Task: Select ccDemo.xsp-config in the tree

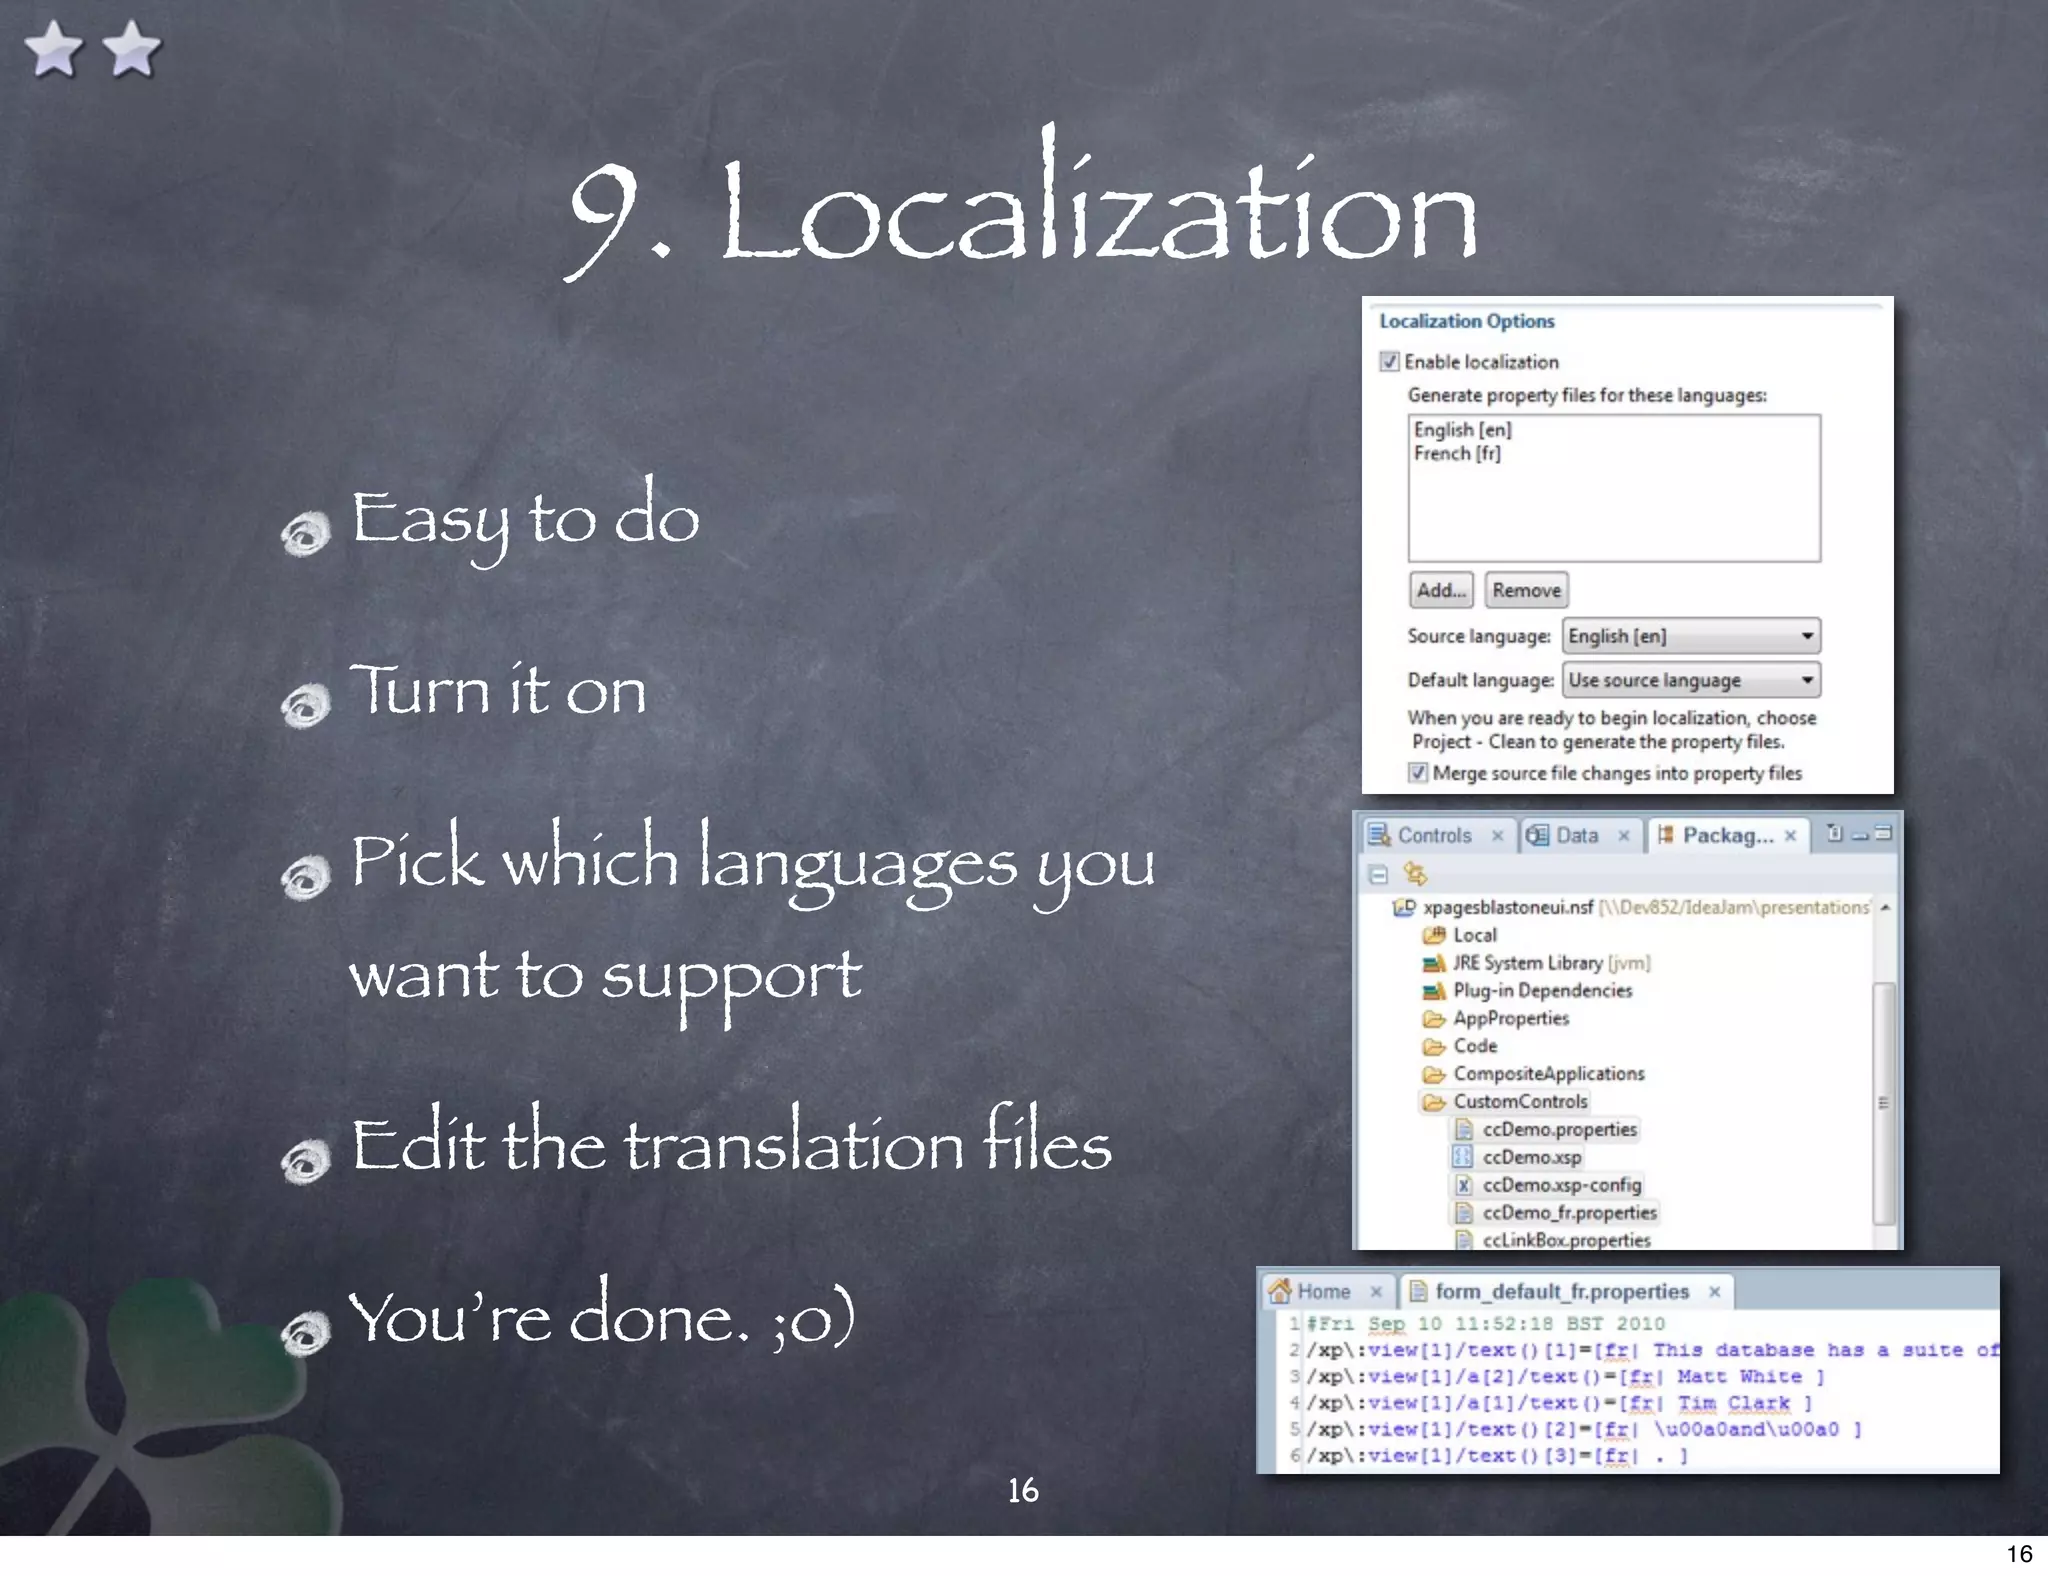Action: tap(1562, 1185)
